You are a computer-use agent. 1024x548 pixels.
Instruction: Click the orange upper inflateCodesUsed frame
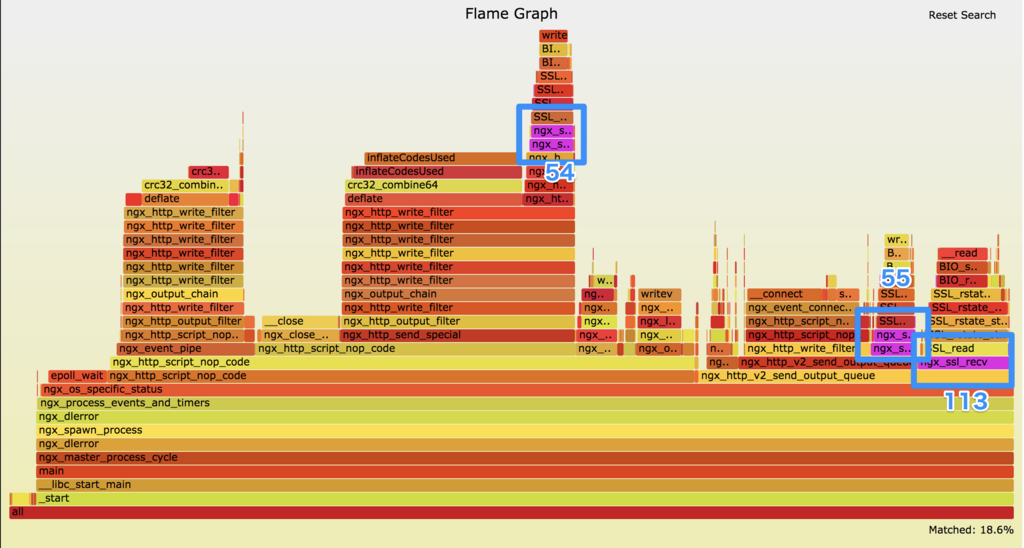click(x=441, y=158)
